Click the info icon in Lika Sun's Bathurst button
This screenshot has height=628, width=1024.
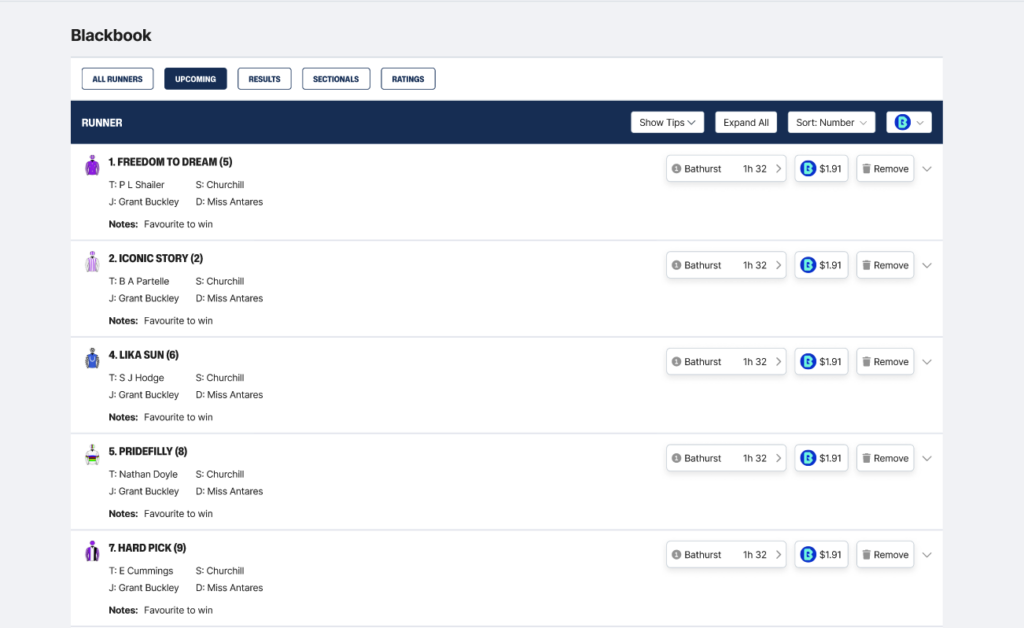tap(677, 362)
